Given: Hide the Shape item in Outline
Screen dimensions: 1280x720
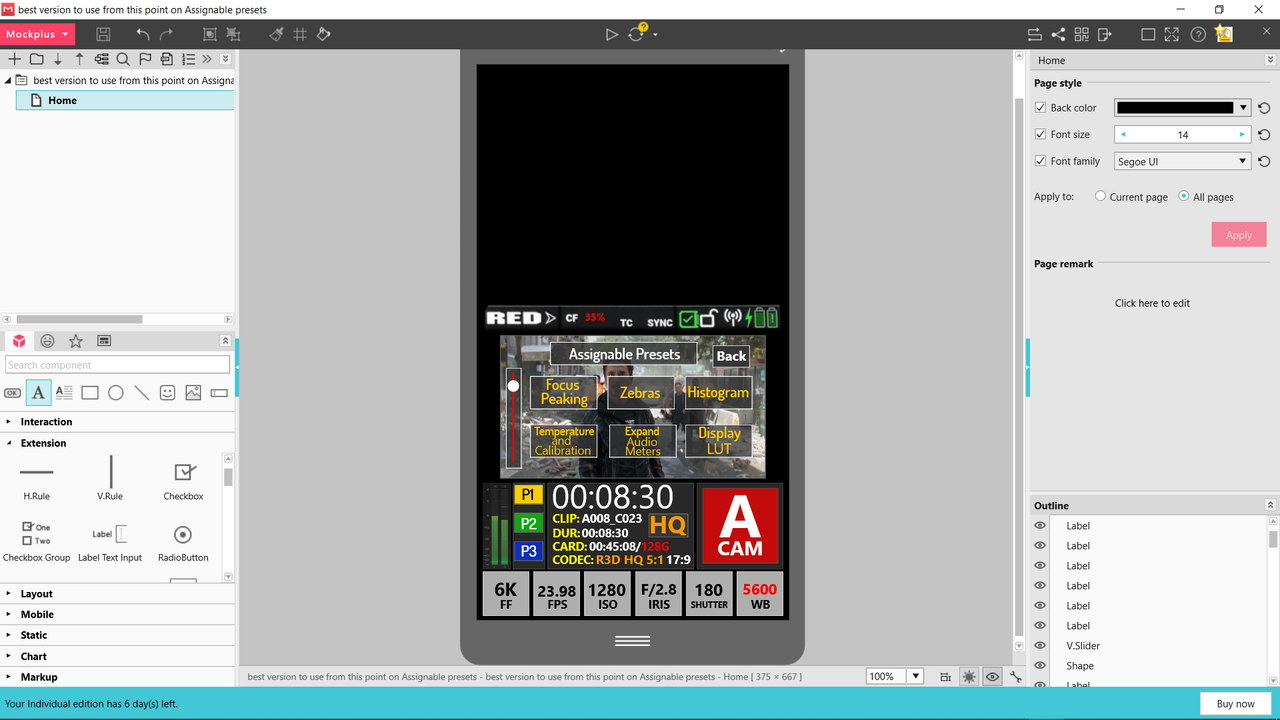Looking at the screenshot, I should 1040,666.
